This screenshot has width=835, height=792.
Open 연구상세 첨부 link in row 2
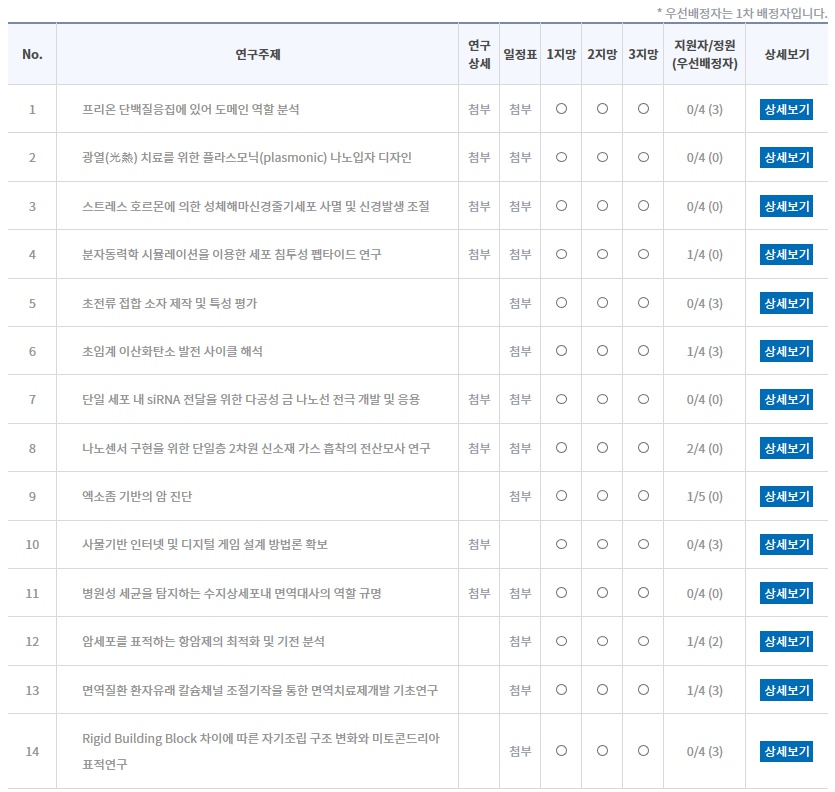click(479, 157)
